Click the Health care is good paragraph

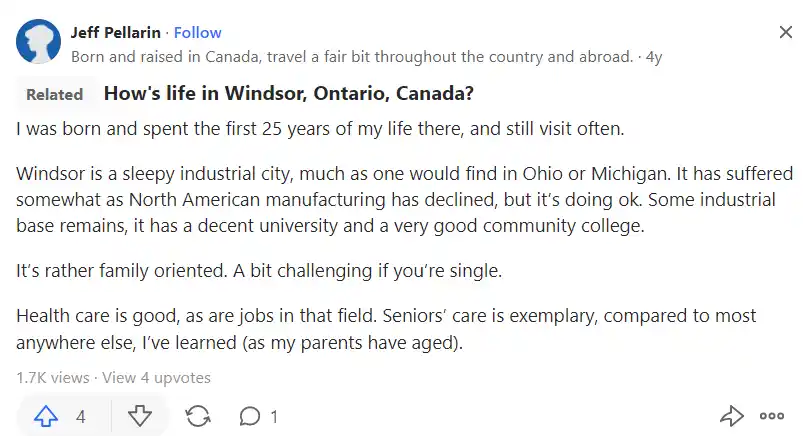[x=386, y=329]
